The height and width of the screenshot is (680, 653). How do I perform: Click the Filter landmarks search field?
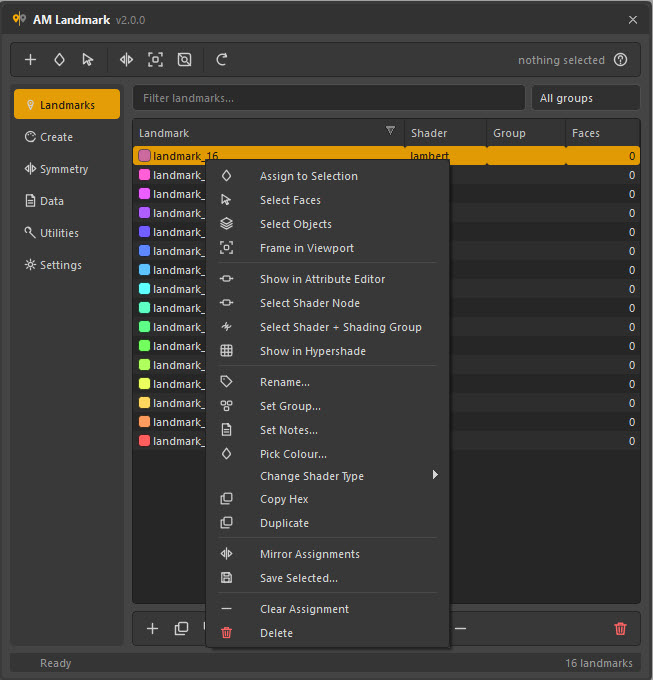[x=329, y=98]
